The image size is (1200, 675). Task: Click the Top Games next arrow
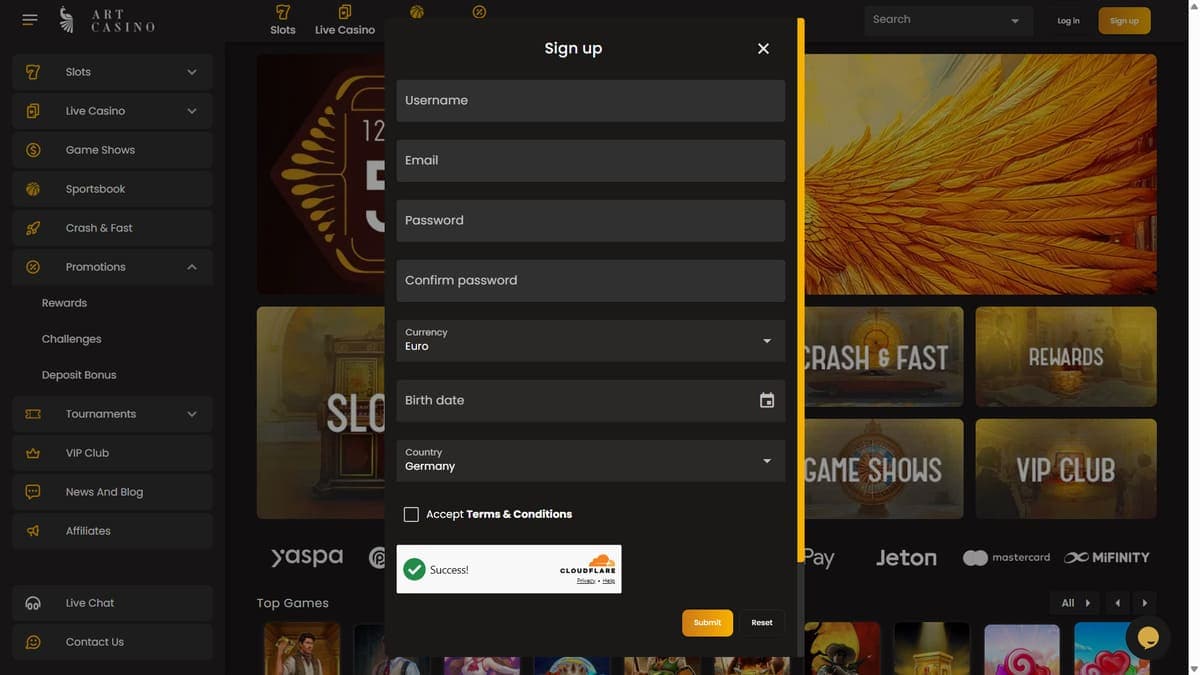[x=1145, y=603]
